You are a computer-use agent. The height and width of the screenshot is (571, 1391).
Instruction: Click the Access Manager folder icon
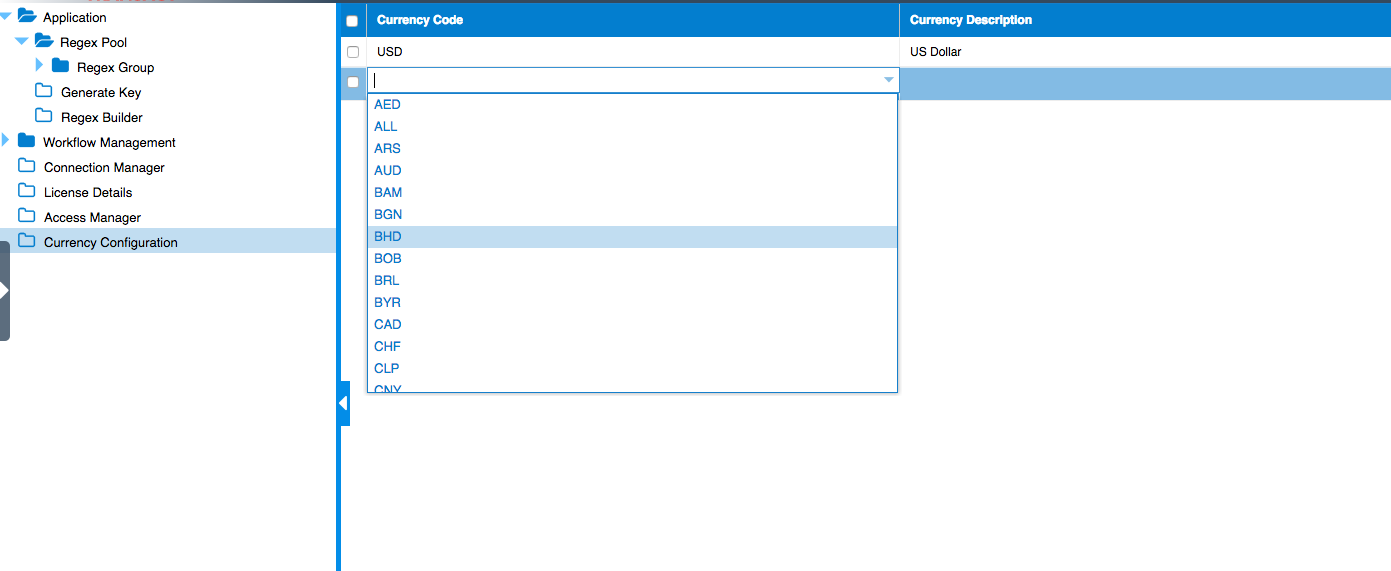tap(27, 216)
